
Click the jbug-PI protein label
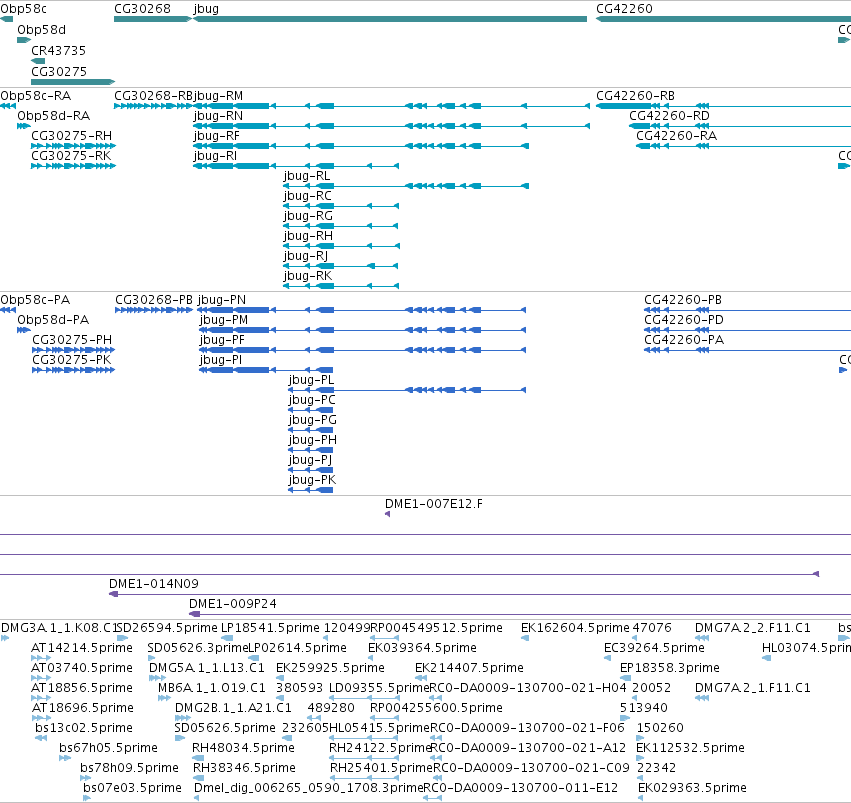tap(221, 360)
